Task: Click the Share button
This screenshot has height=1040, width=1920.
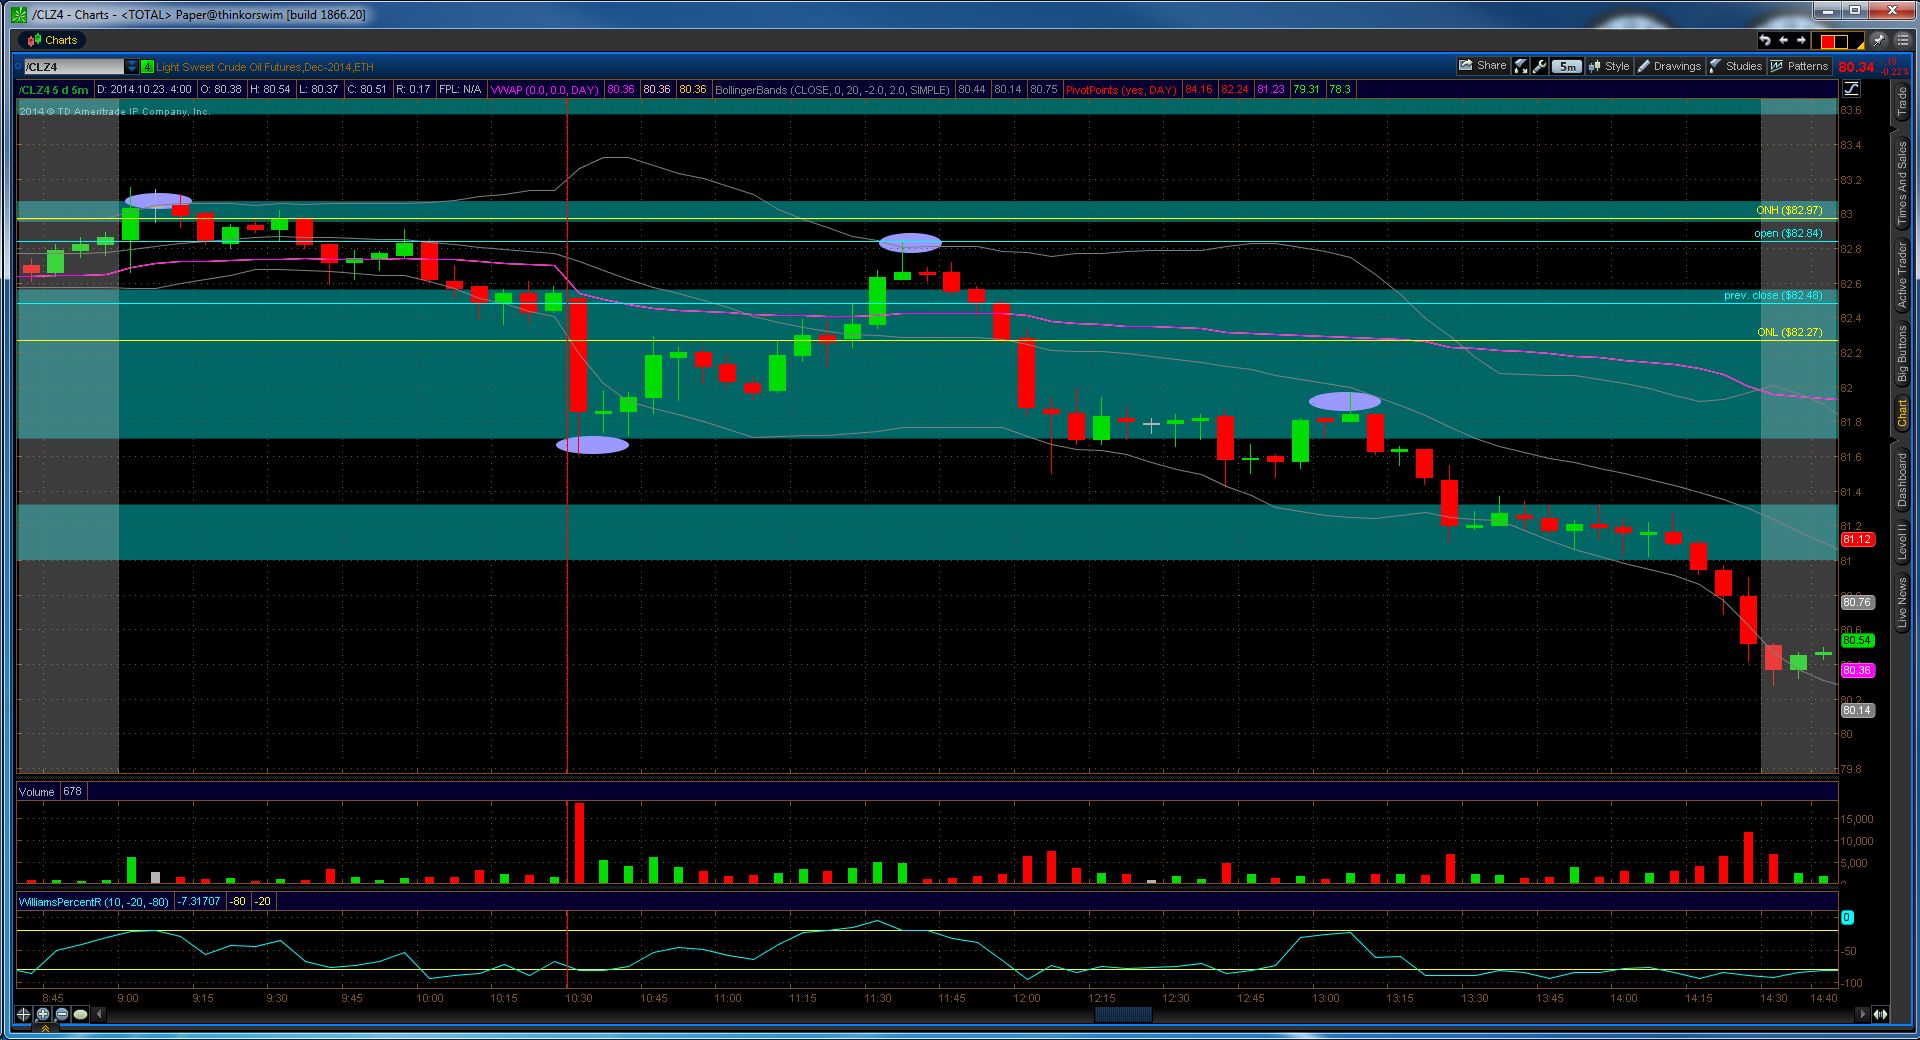Action: (1482, 66)
